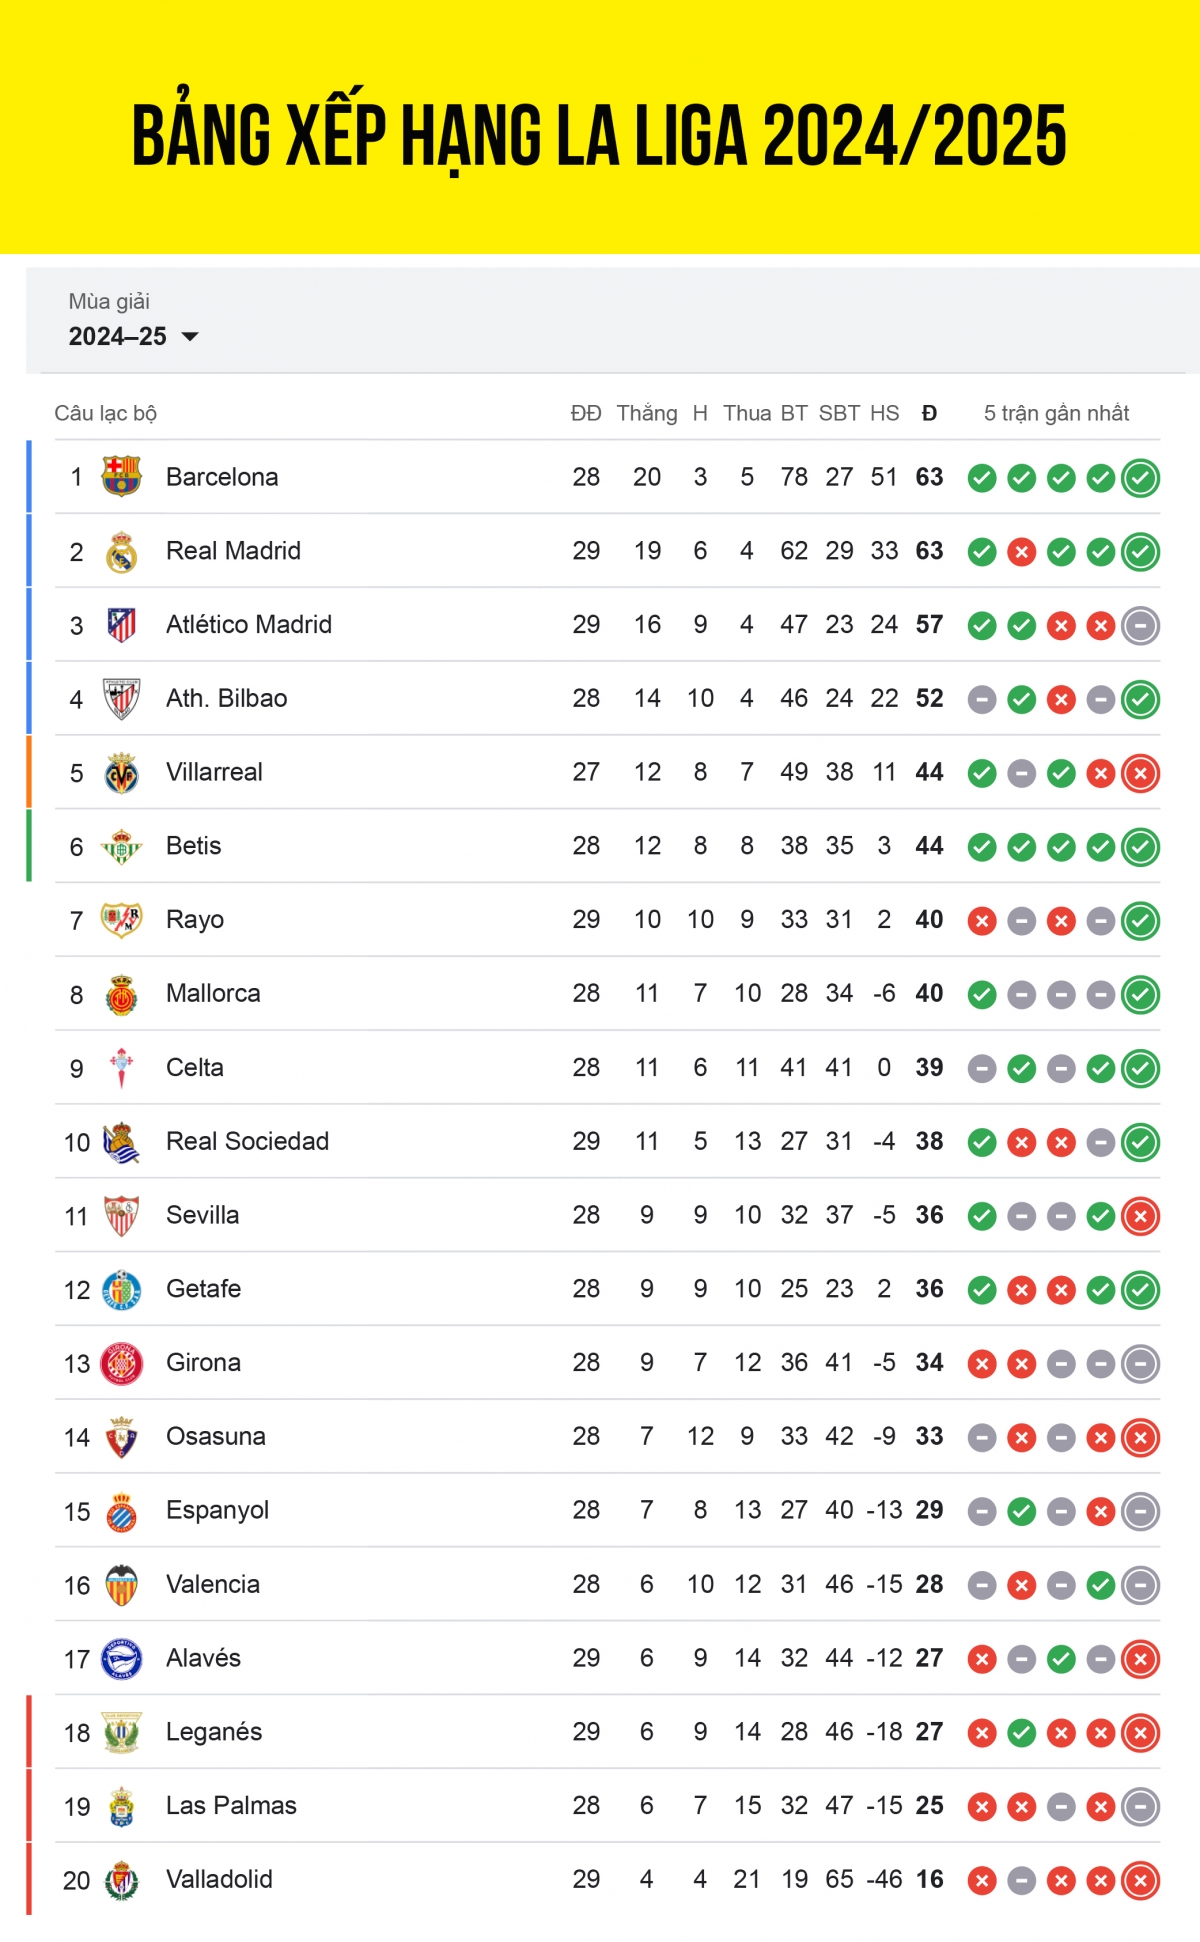
Task: Sort by the Đ points column
Action: pyautogui.click(x=927, y=413)
